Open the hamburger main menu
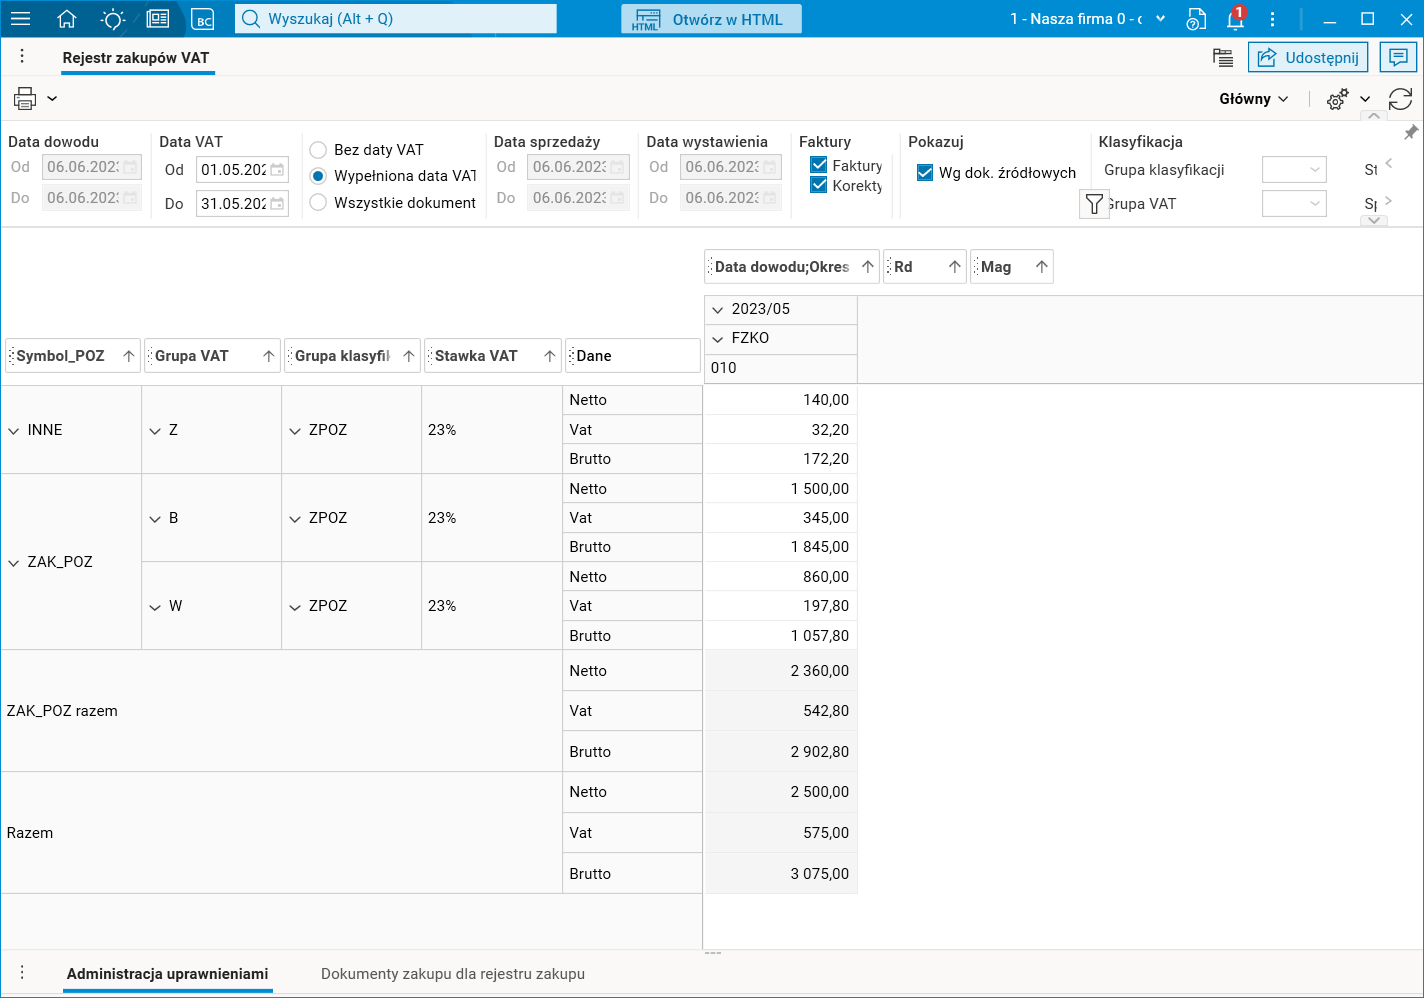 [x=20, y=19]
